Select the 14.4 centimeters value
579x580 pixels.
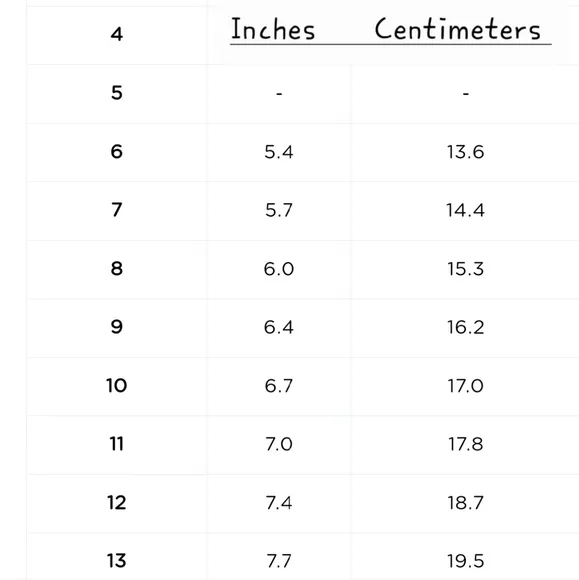point(465,210)
